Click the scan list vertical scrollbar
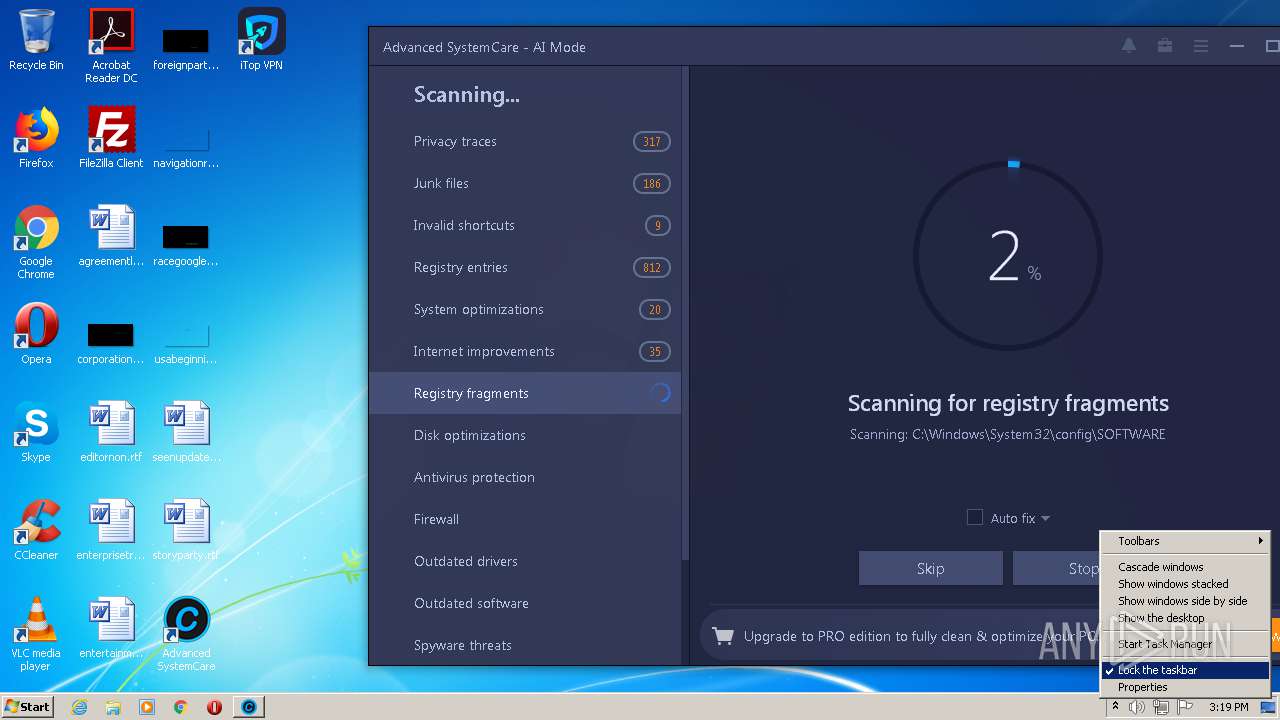 686,313
